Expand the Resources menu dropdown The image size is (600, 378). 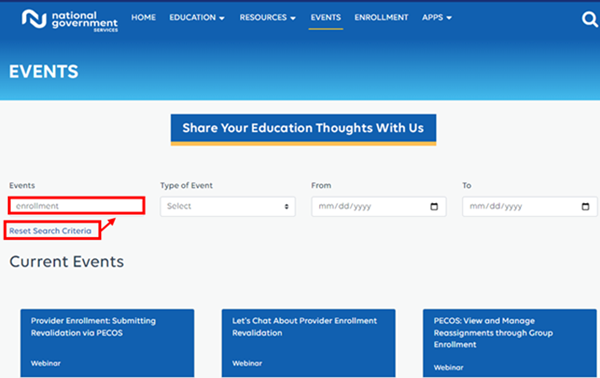(x=267, y=18)
